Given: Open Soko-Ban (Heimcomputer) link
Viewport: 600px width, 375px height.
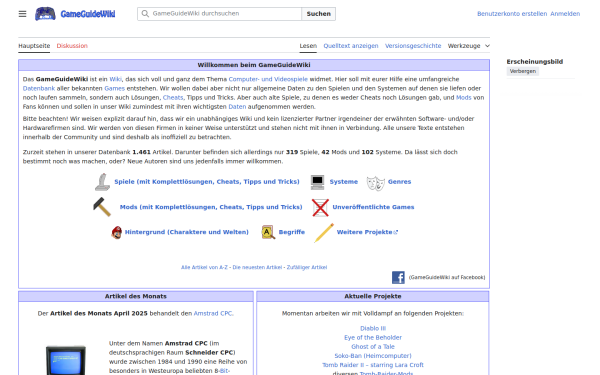Looking at the screenshot, I should [x=373, y=356].
